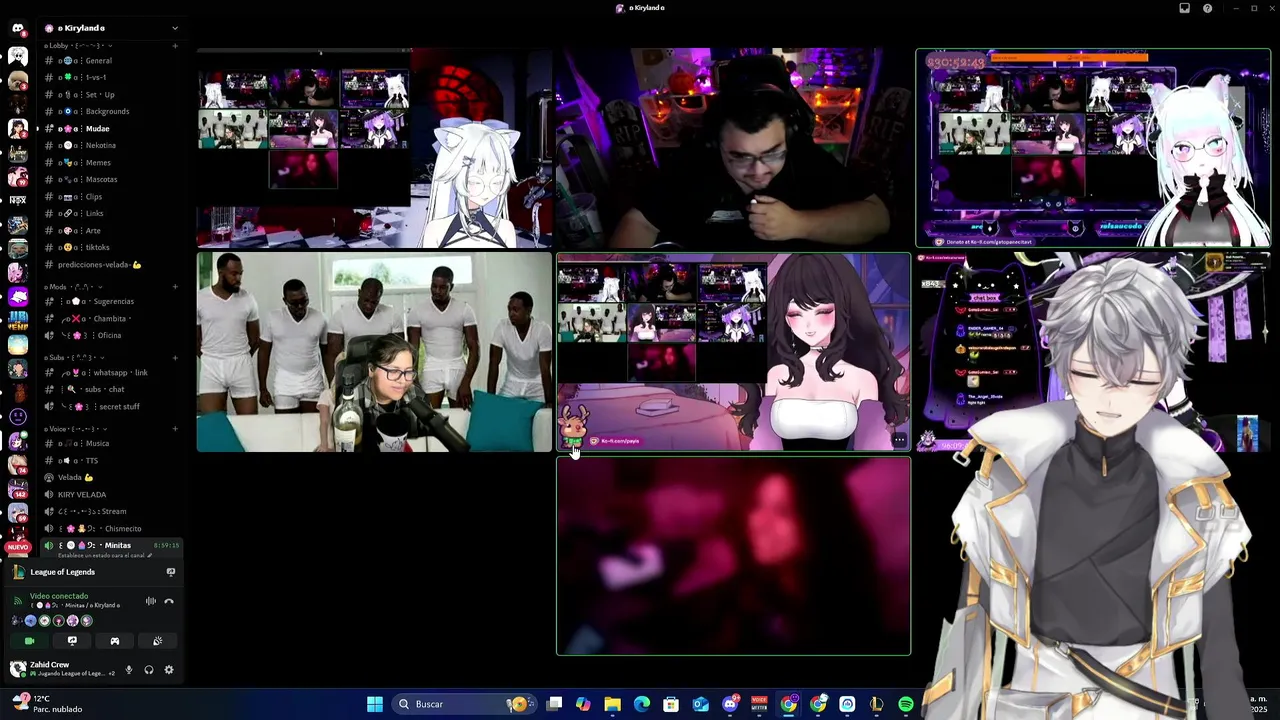Set a channel status for Minitas
The height and width of the screenshot is (720, 1280).
click(x=103, y=556)
